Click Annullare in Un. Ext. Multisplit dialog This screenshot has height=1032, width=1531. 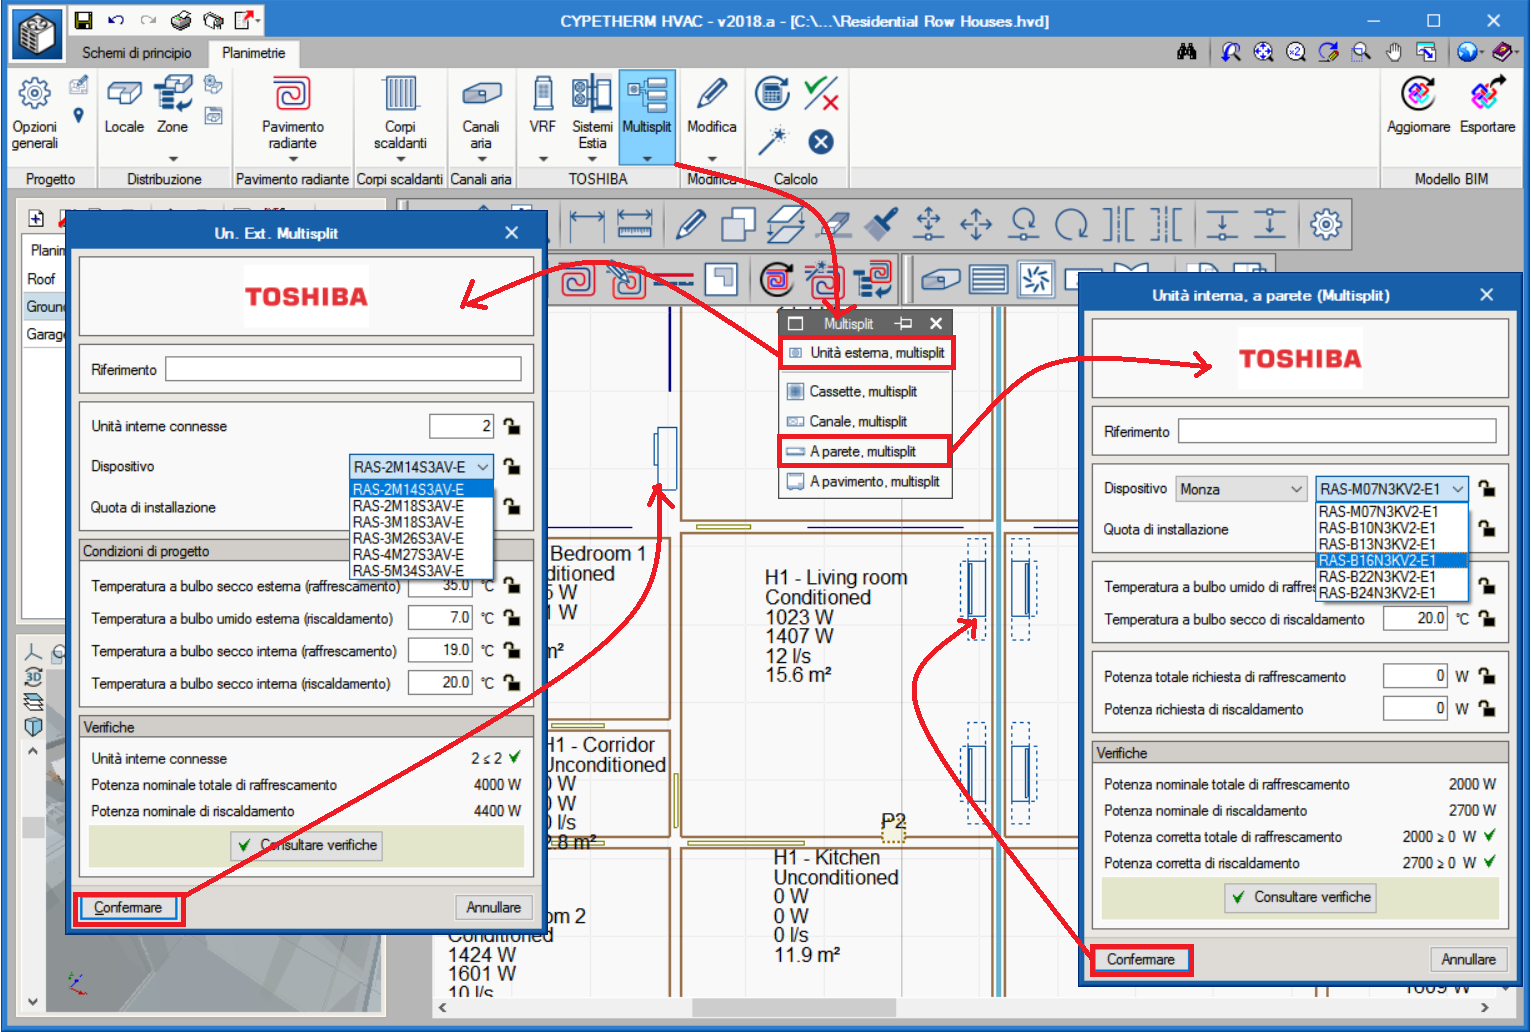(x=493, y=907)
